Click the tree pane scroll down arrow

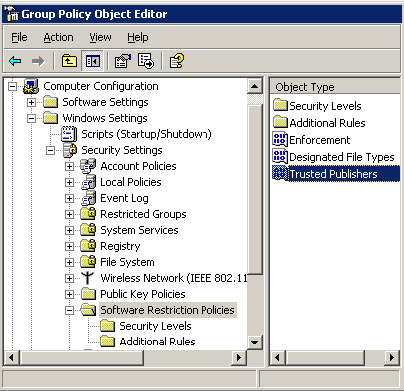point(255,342)
